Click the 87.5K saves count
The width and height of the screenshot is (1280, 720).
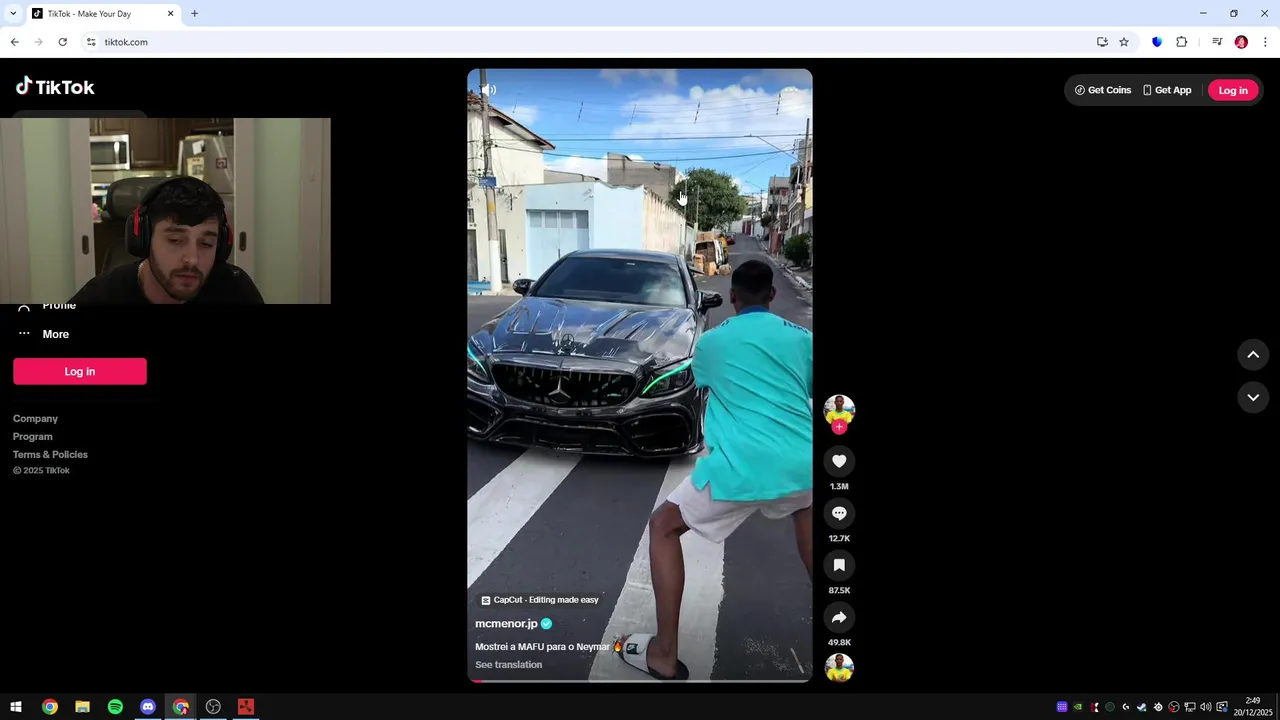click(839, 591)
